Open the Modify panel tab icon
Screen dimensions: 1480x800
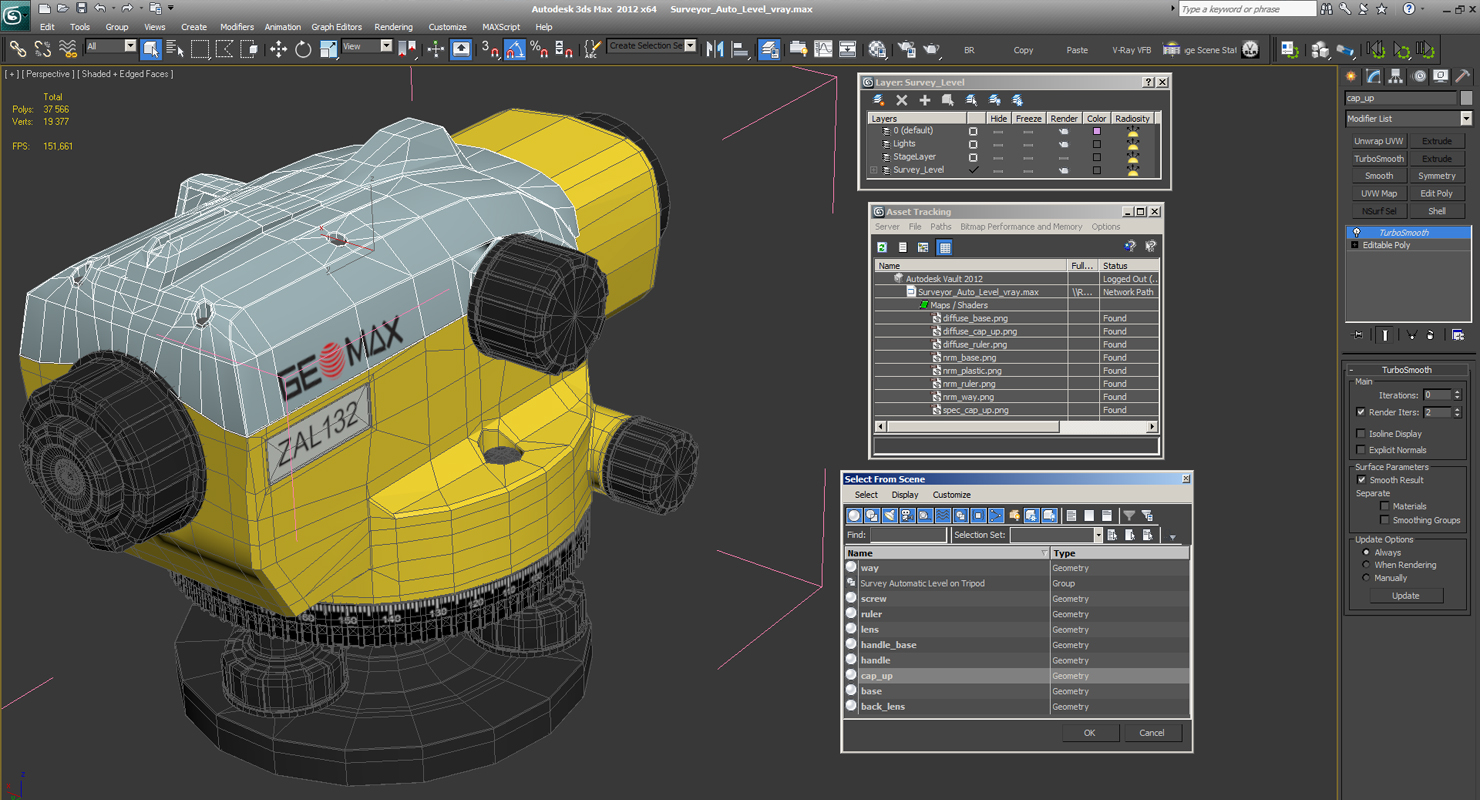tap(1374, 76)
